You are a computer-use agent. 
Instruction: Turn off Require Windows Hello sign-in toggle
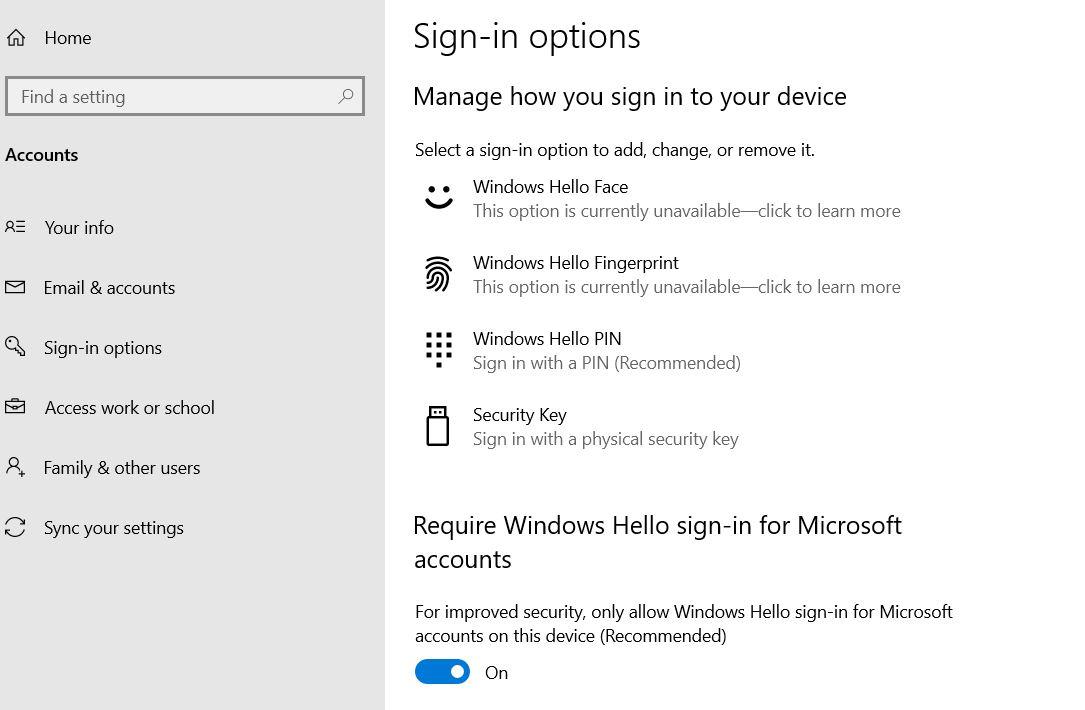[x=442, y=672]
